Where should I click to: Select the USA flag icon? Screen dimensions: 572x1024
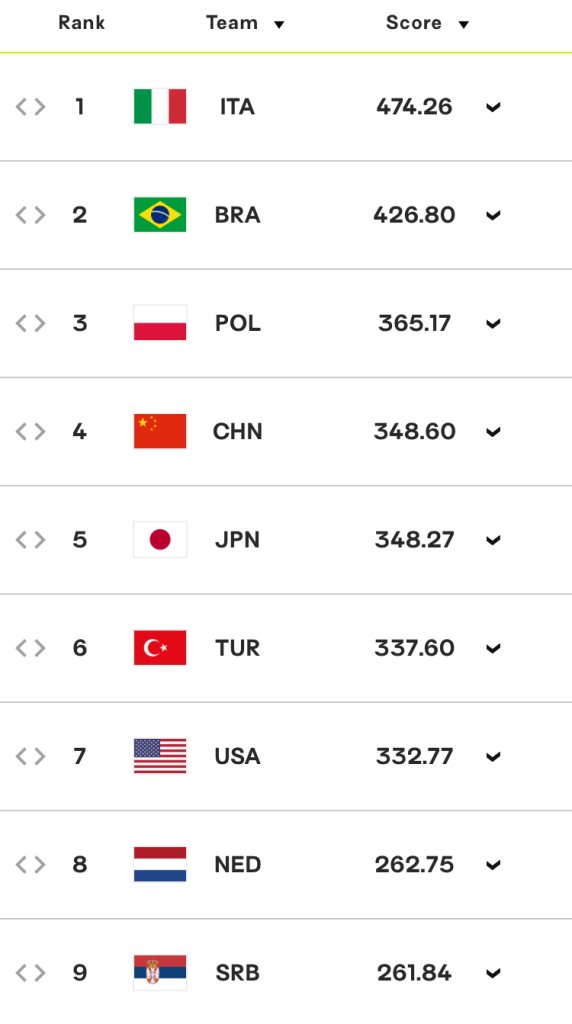(160, 756)
